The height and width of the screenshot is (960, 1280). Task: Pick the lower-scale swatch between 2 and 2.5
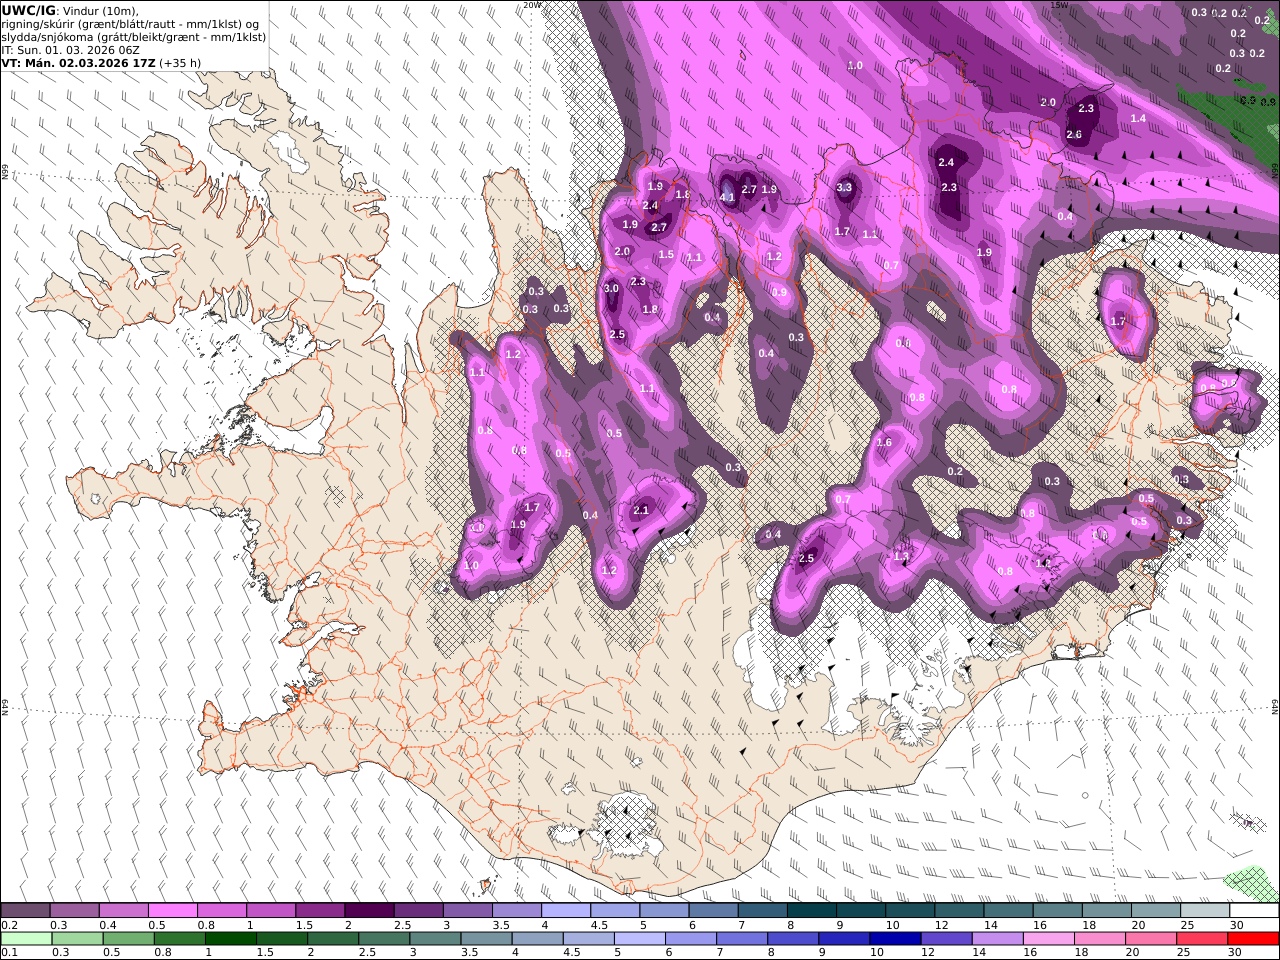coord(333,938)
